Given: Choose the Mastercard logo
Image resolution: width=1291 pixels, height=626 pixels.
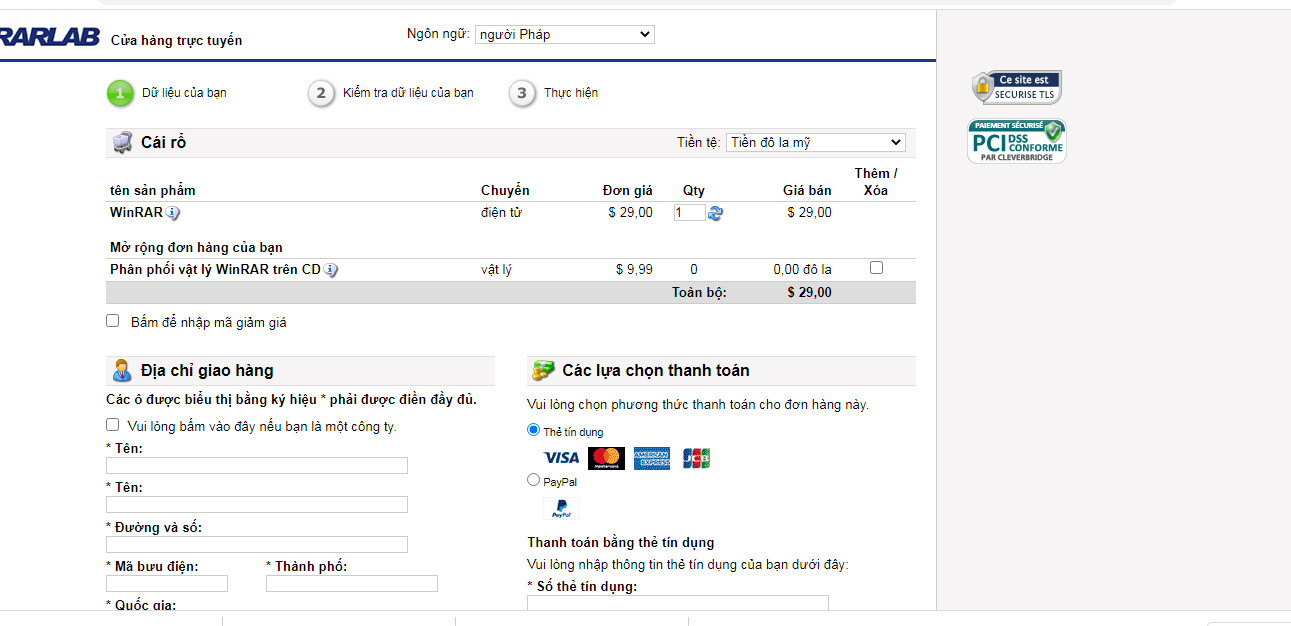Looking at the screenshot, I should (606, 458).
